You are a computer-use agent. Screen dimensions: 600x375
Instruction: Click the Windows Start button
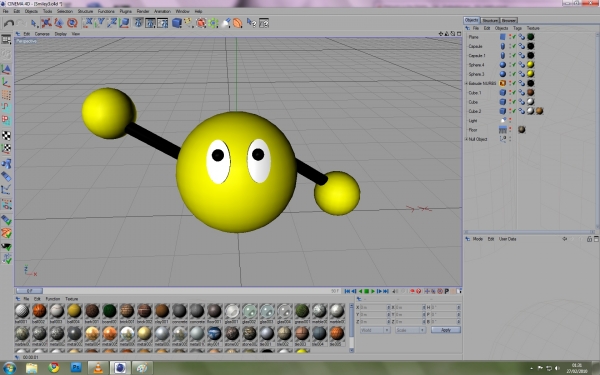pos(8,368)
